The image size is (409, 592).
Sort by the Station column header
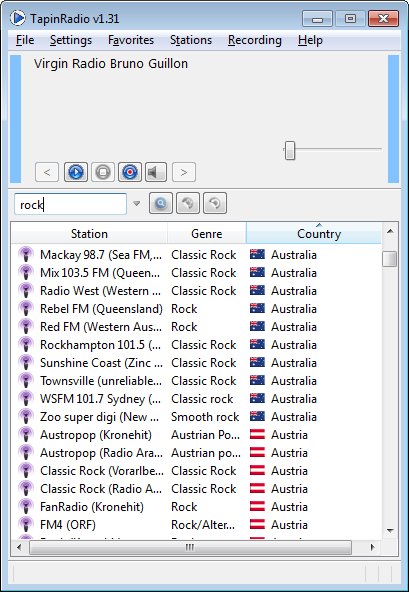coord(89,233)
